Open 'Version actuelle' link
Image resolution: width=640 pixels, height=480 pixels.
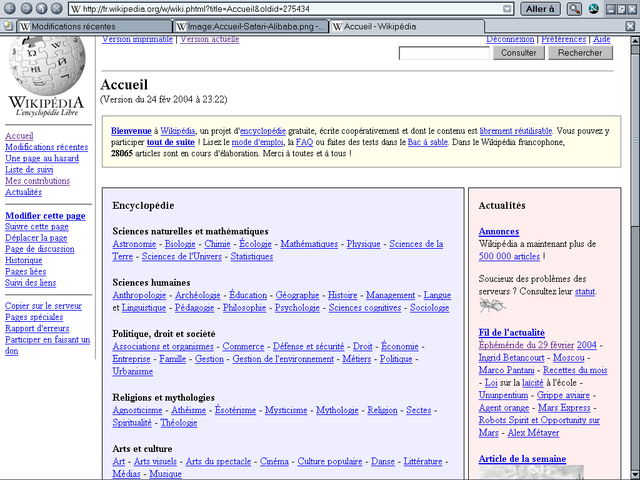(210, 39)
